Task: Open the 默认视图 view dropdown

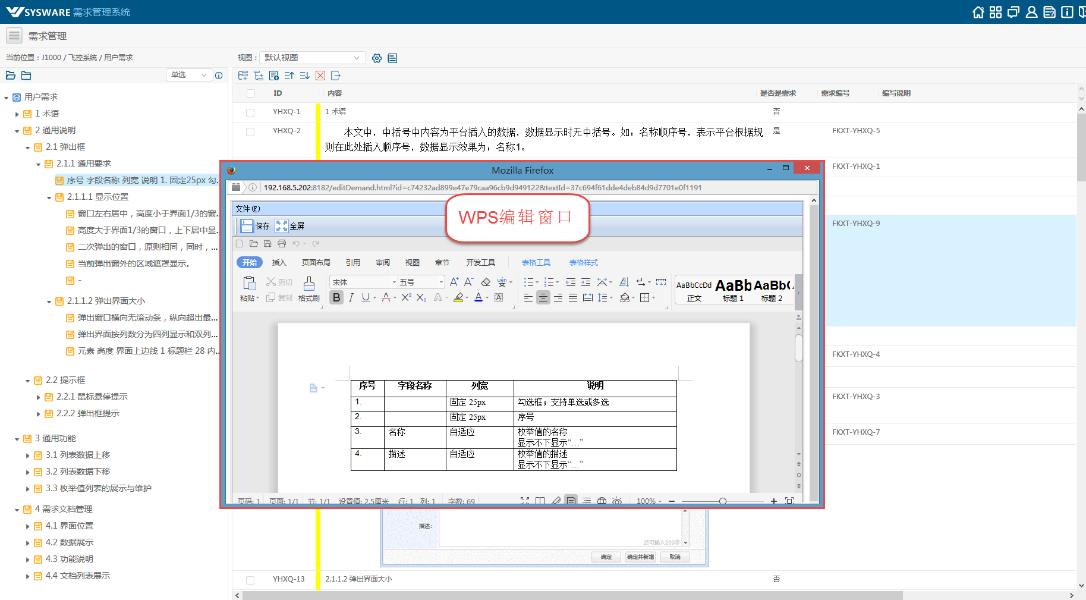Action: 313,58
